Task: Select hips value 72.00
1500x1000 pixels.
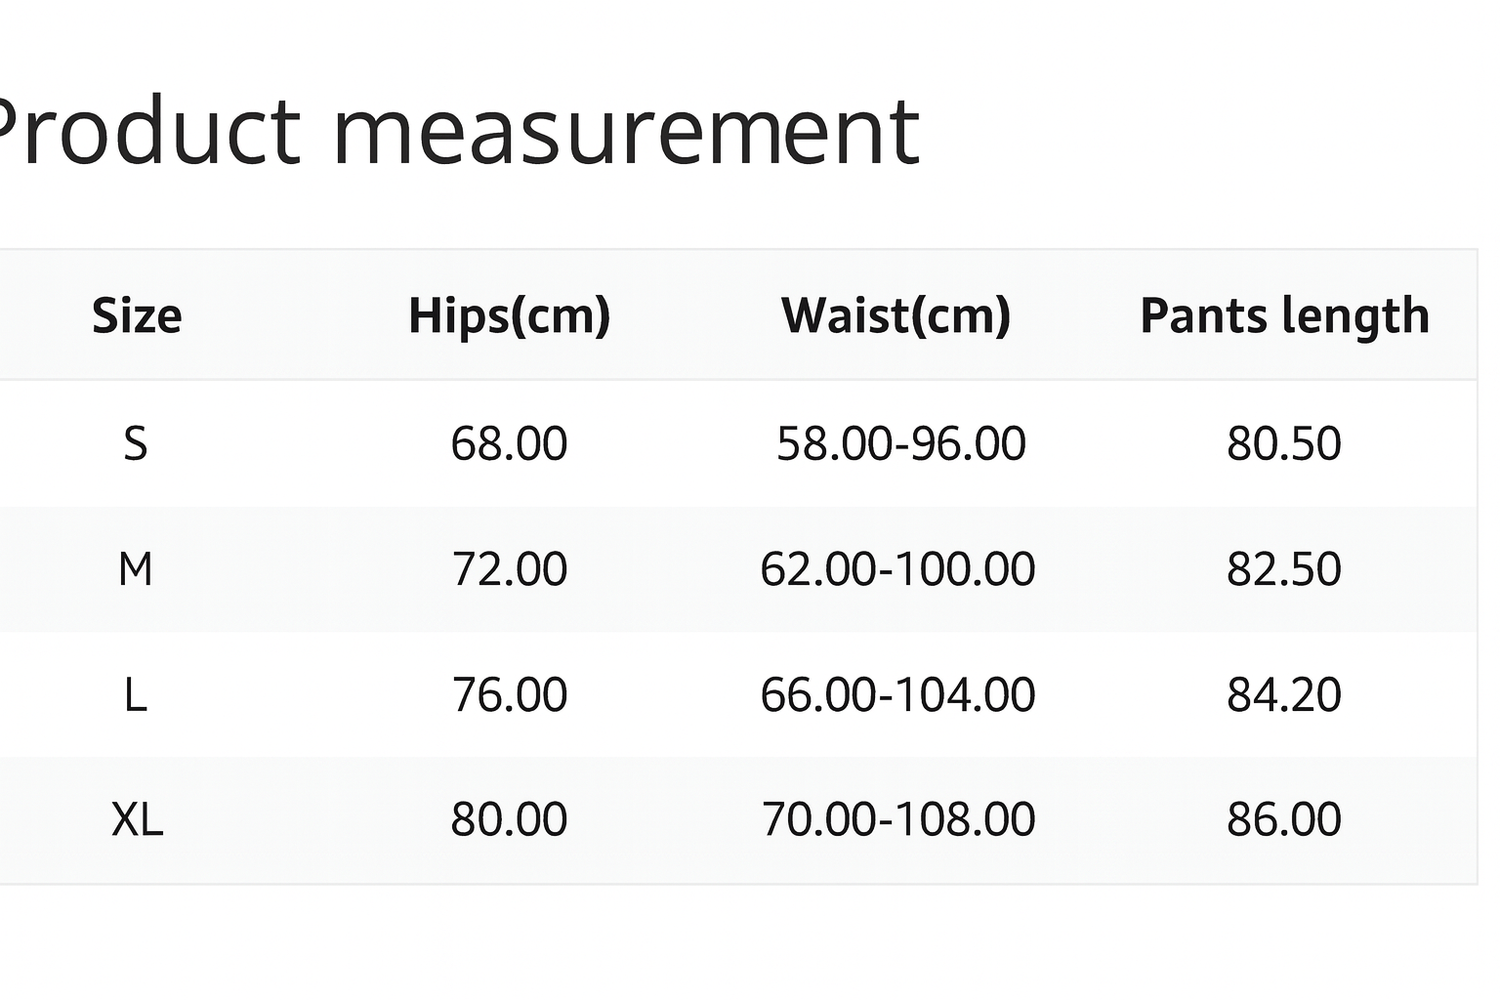Action: pyautogui.click(x=509, y=570)
